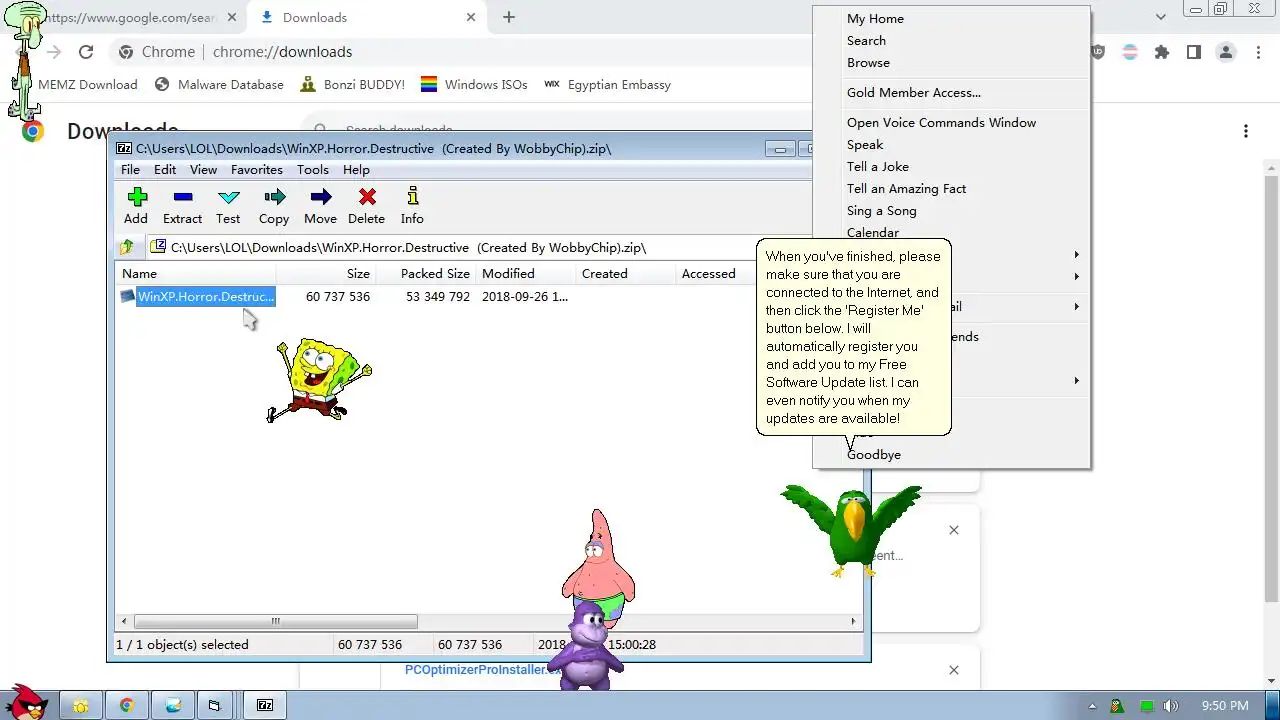
Task: Open the Windows ISOs bookmark
Action: [x=474, y=85]
